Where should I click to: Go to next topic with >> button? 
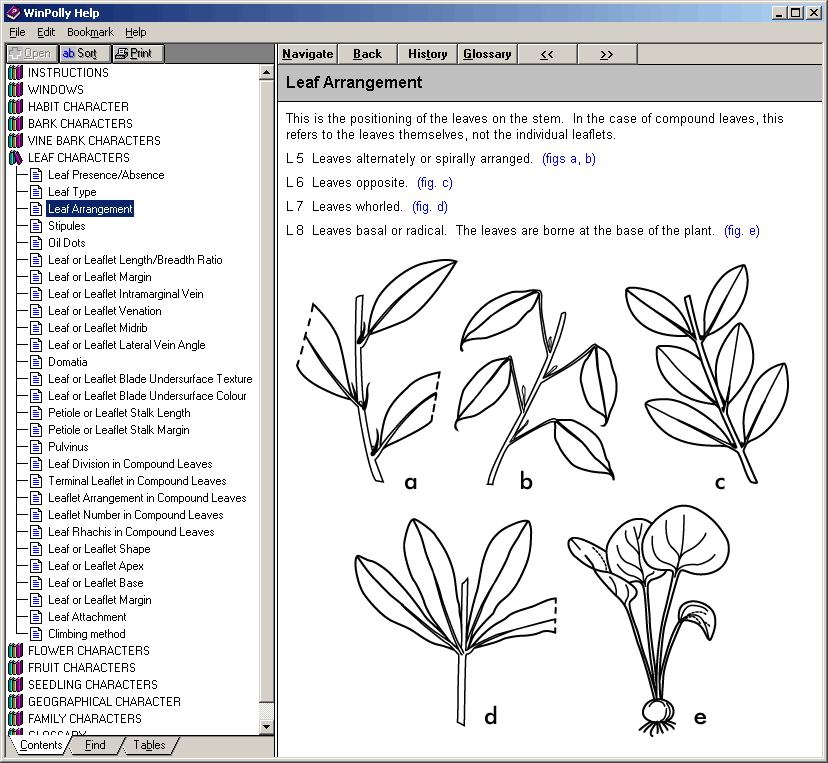coord(606,54)
